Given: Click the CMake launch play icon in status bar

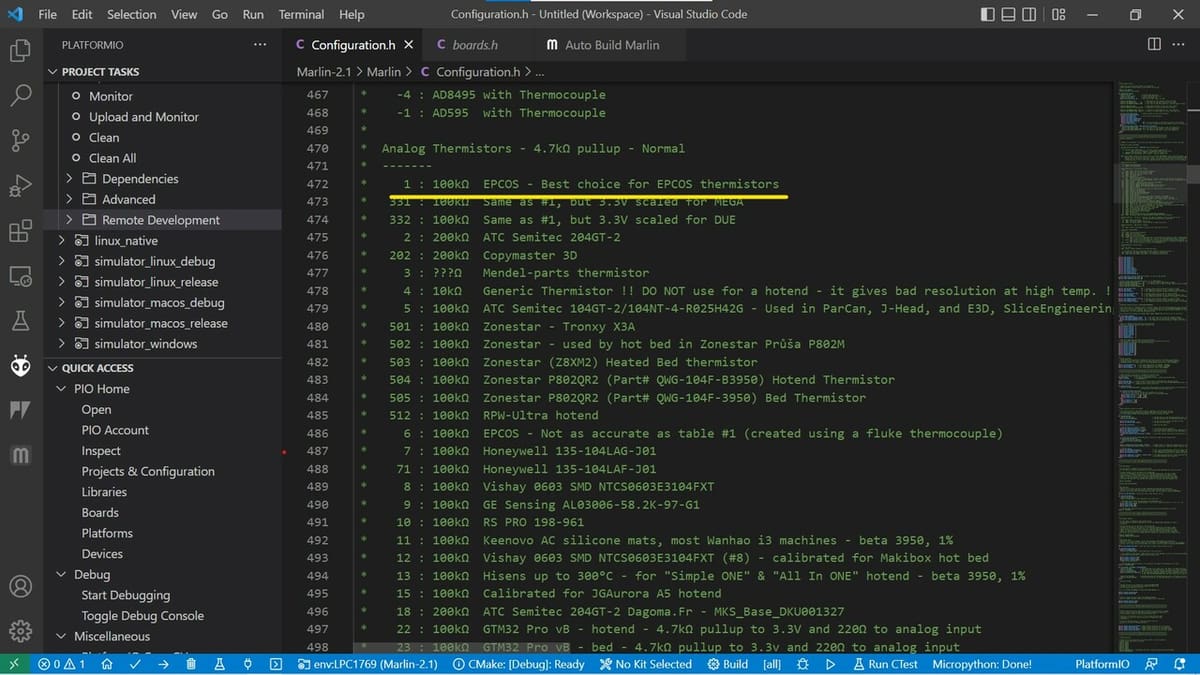Looking at the screenshot, I should (830, 664).
